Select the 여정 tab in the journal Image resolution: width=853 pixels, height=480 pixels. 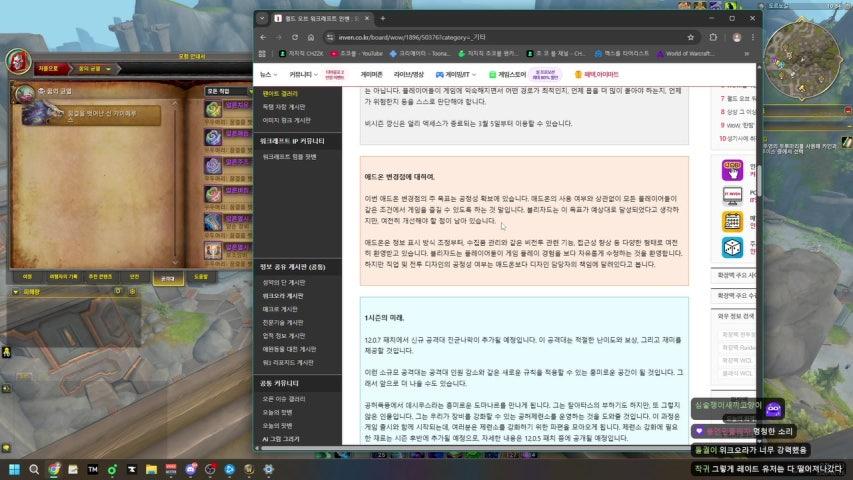pyautogui.click(x=27, y=276)
